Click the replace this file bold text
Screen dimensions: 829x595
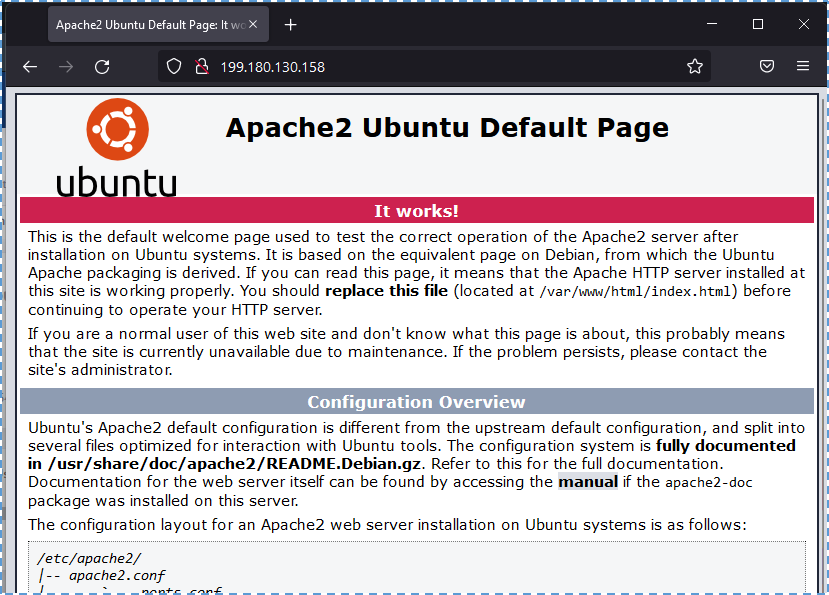pos(386,291)
